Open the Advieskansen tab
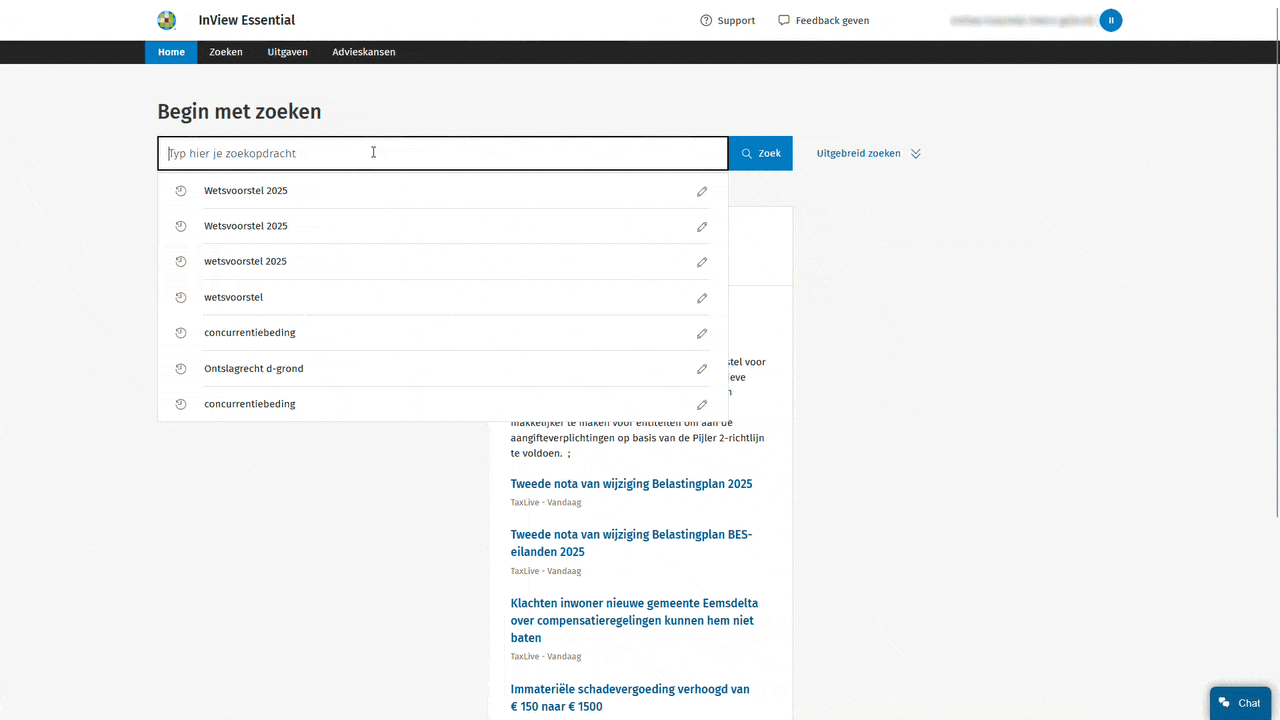 [363, 52]
